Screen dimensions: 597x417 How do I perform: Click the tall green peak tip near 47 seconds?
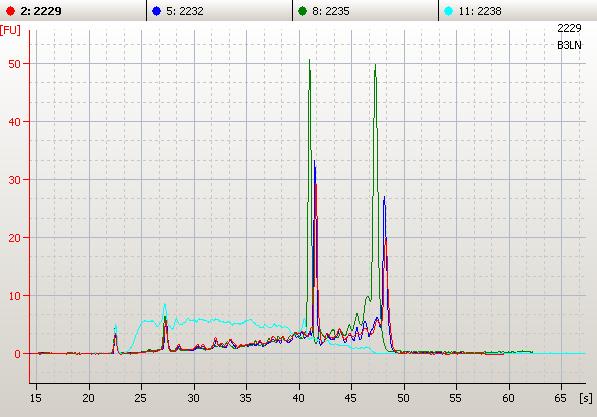(375, 65)
